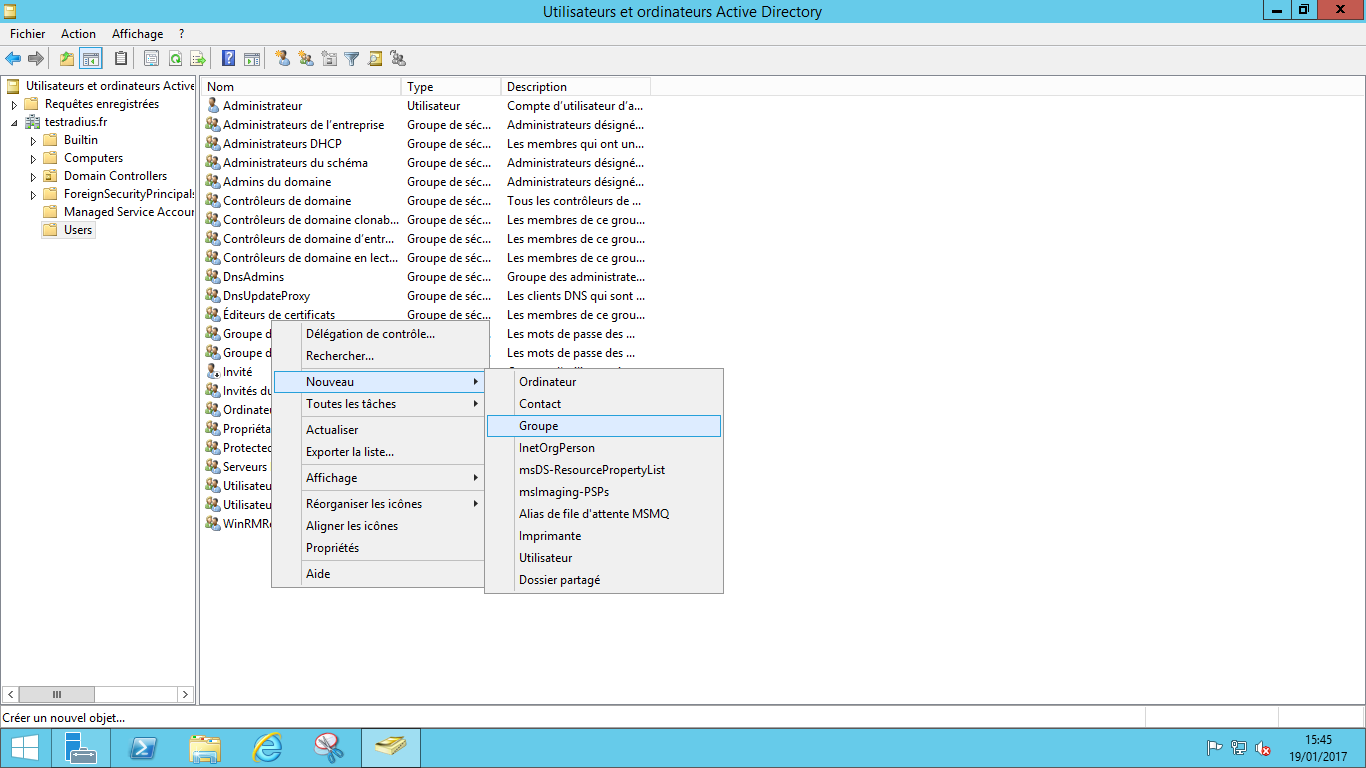1366x768 pixels.
Task: Click the blue Back arrow in toolbar
Action: (13, 59)
